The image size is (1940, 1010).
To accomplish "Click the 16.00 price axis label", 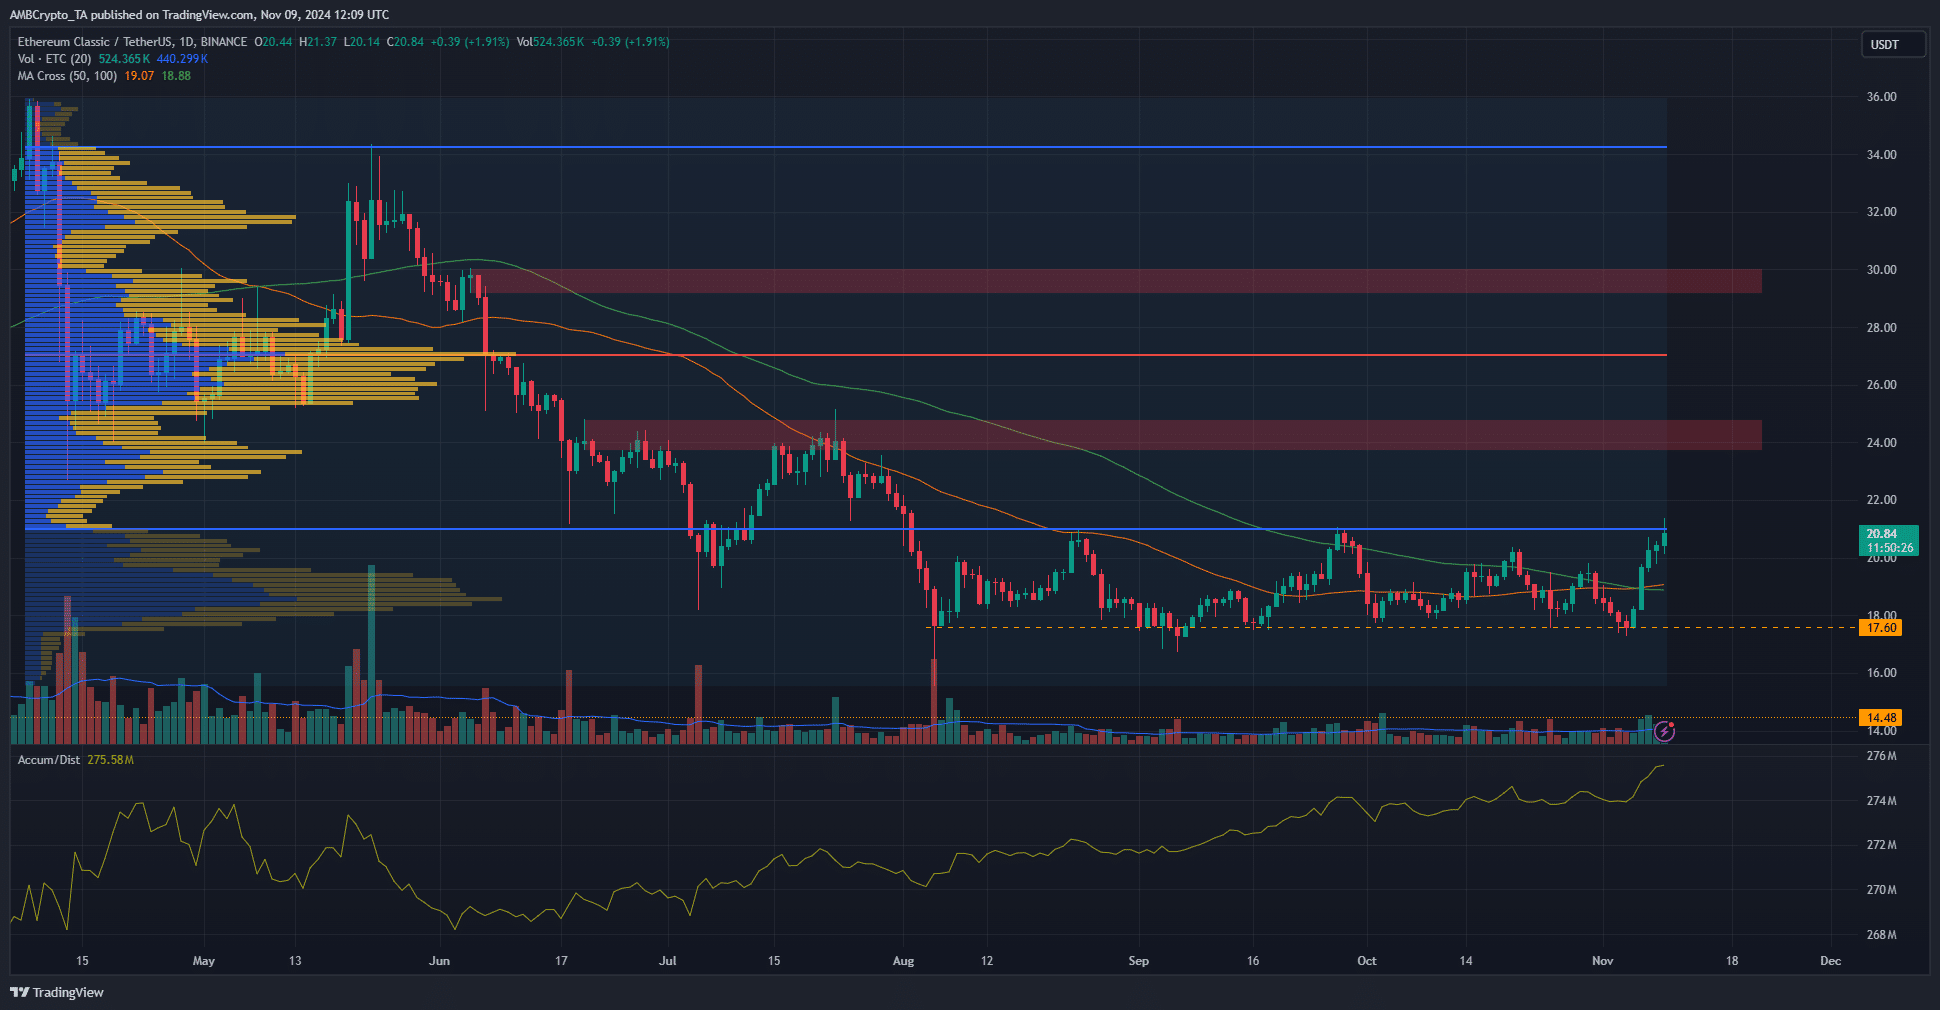I will click(x=1881, y=673).
